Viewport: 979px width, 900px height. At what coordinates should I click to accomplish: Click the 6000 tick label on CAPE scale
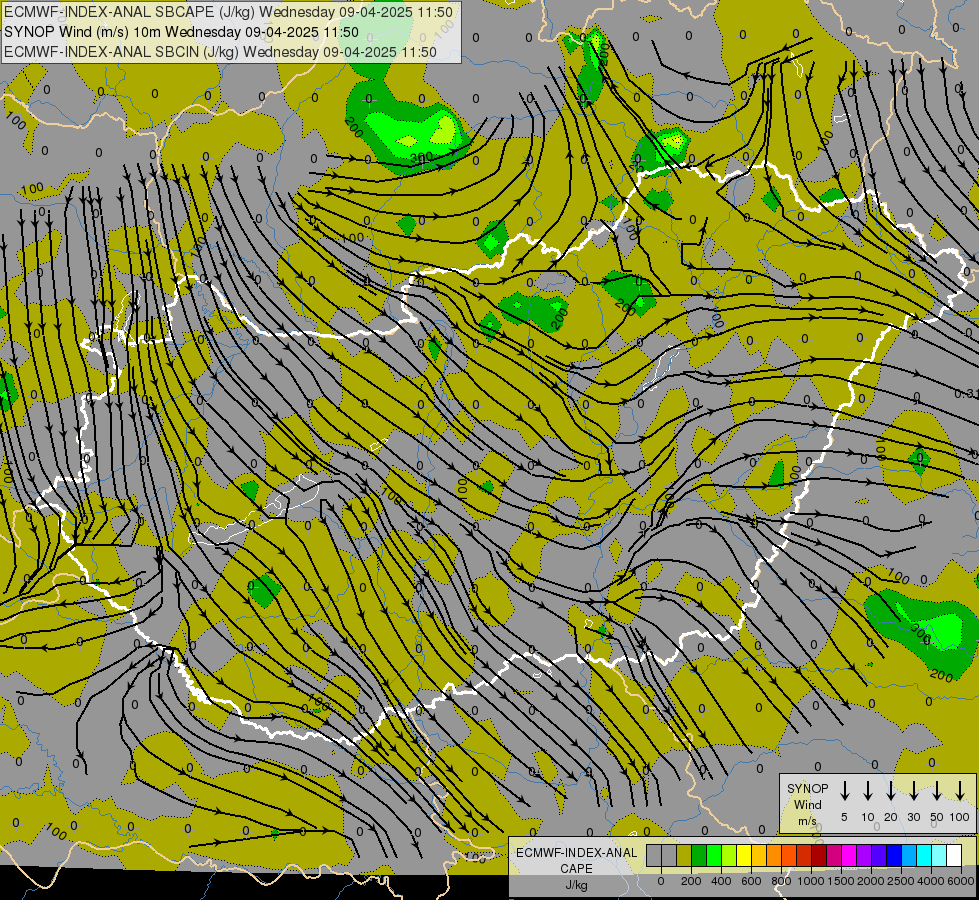pos(960,881)
